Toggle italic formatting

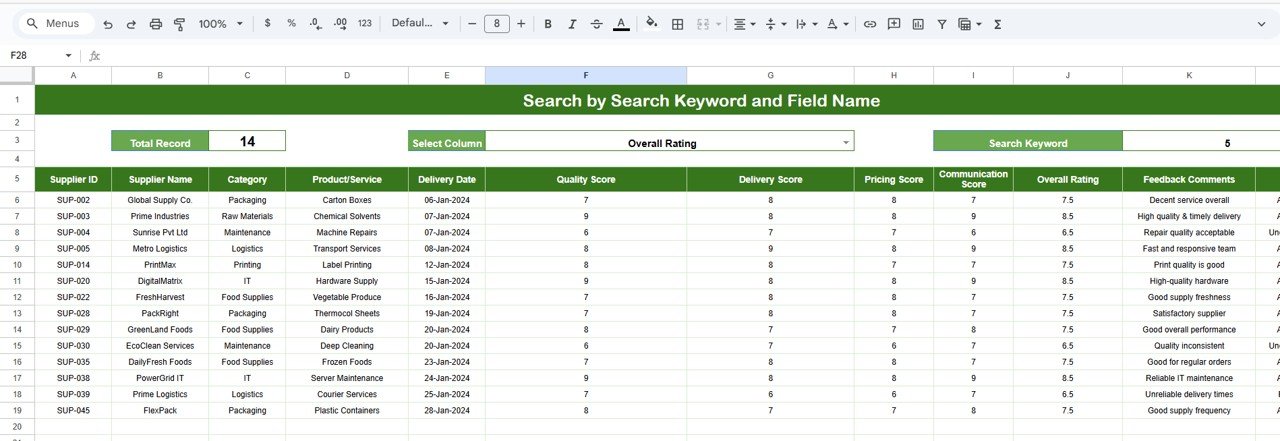572,24
